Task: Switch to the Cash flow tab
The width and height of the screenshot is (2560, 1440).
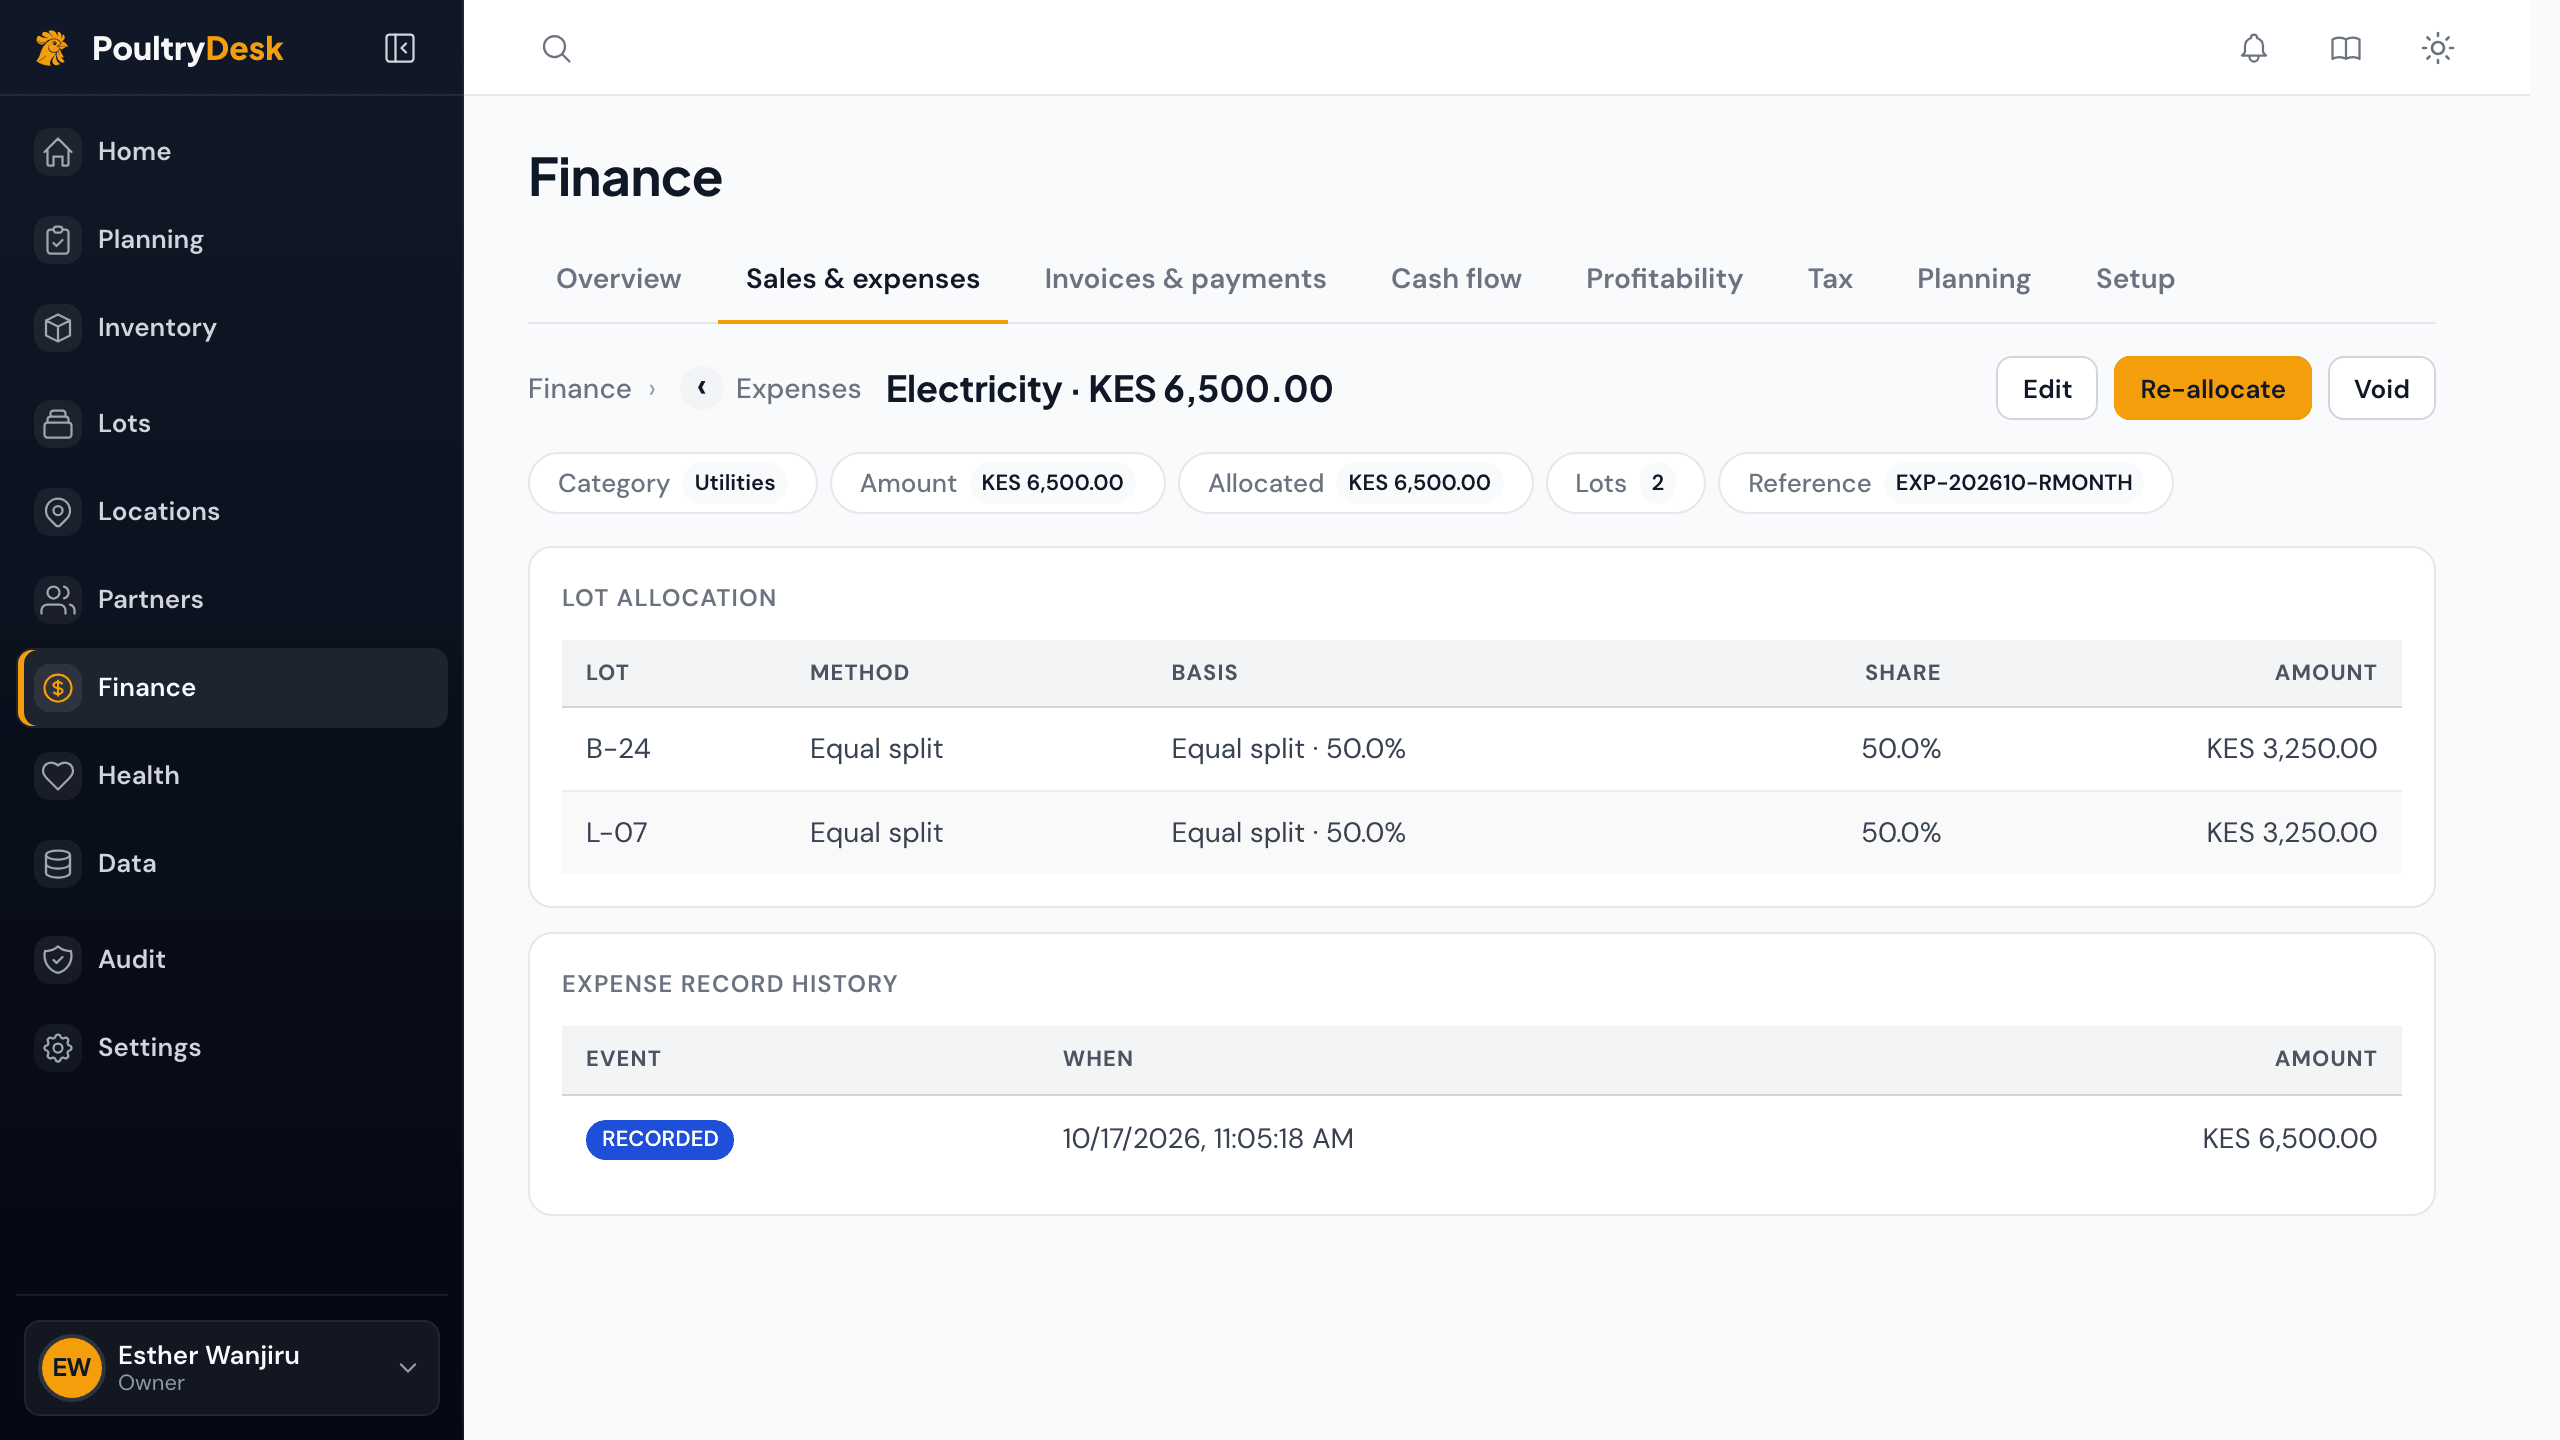Action: (x=1456, y=279)
